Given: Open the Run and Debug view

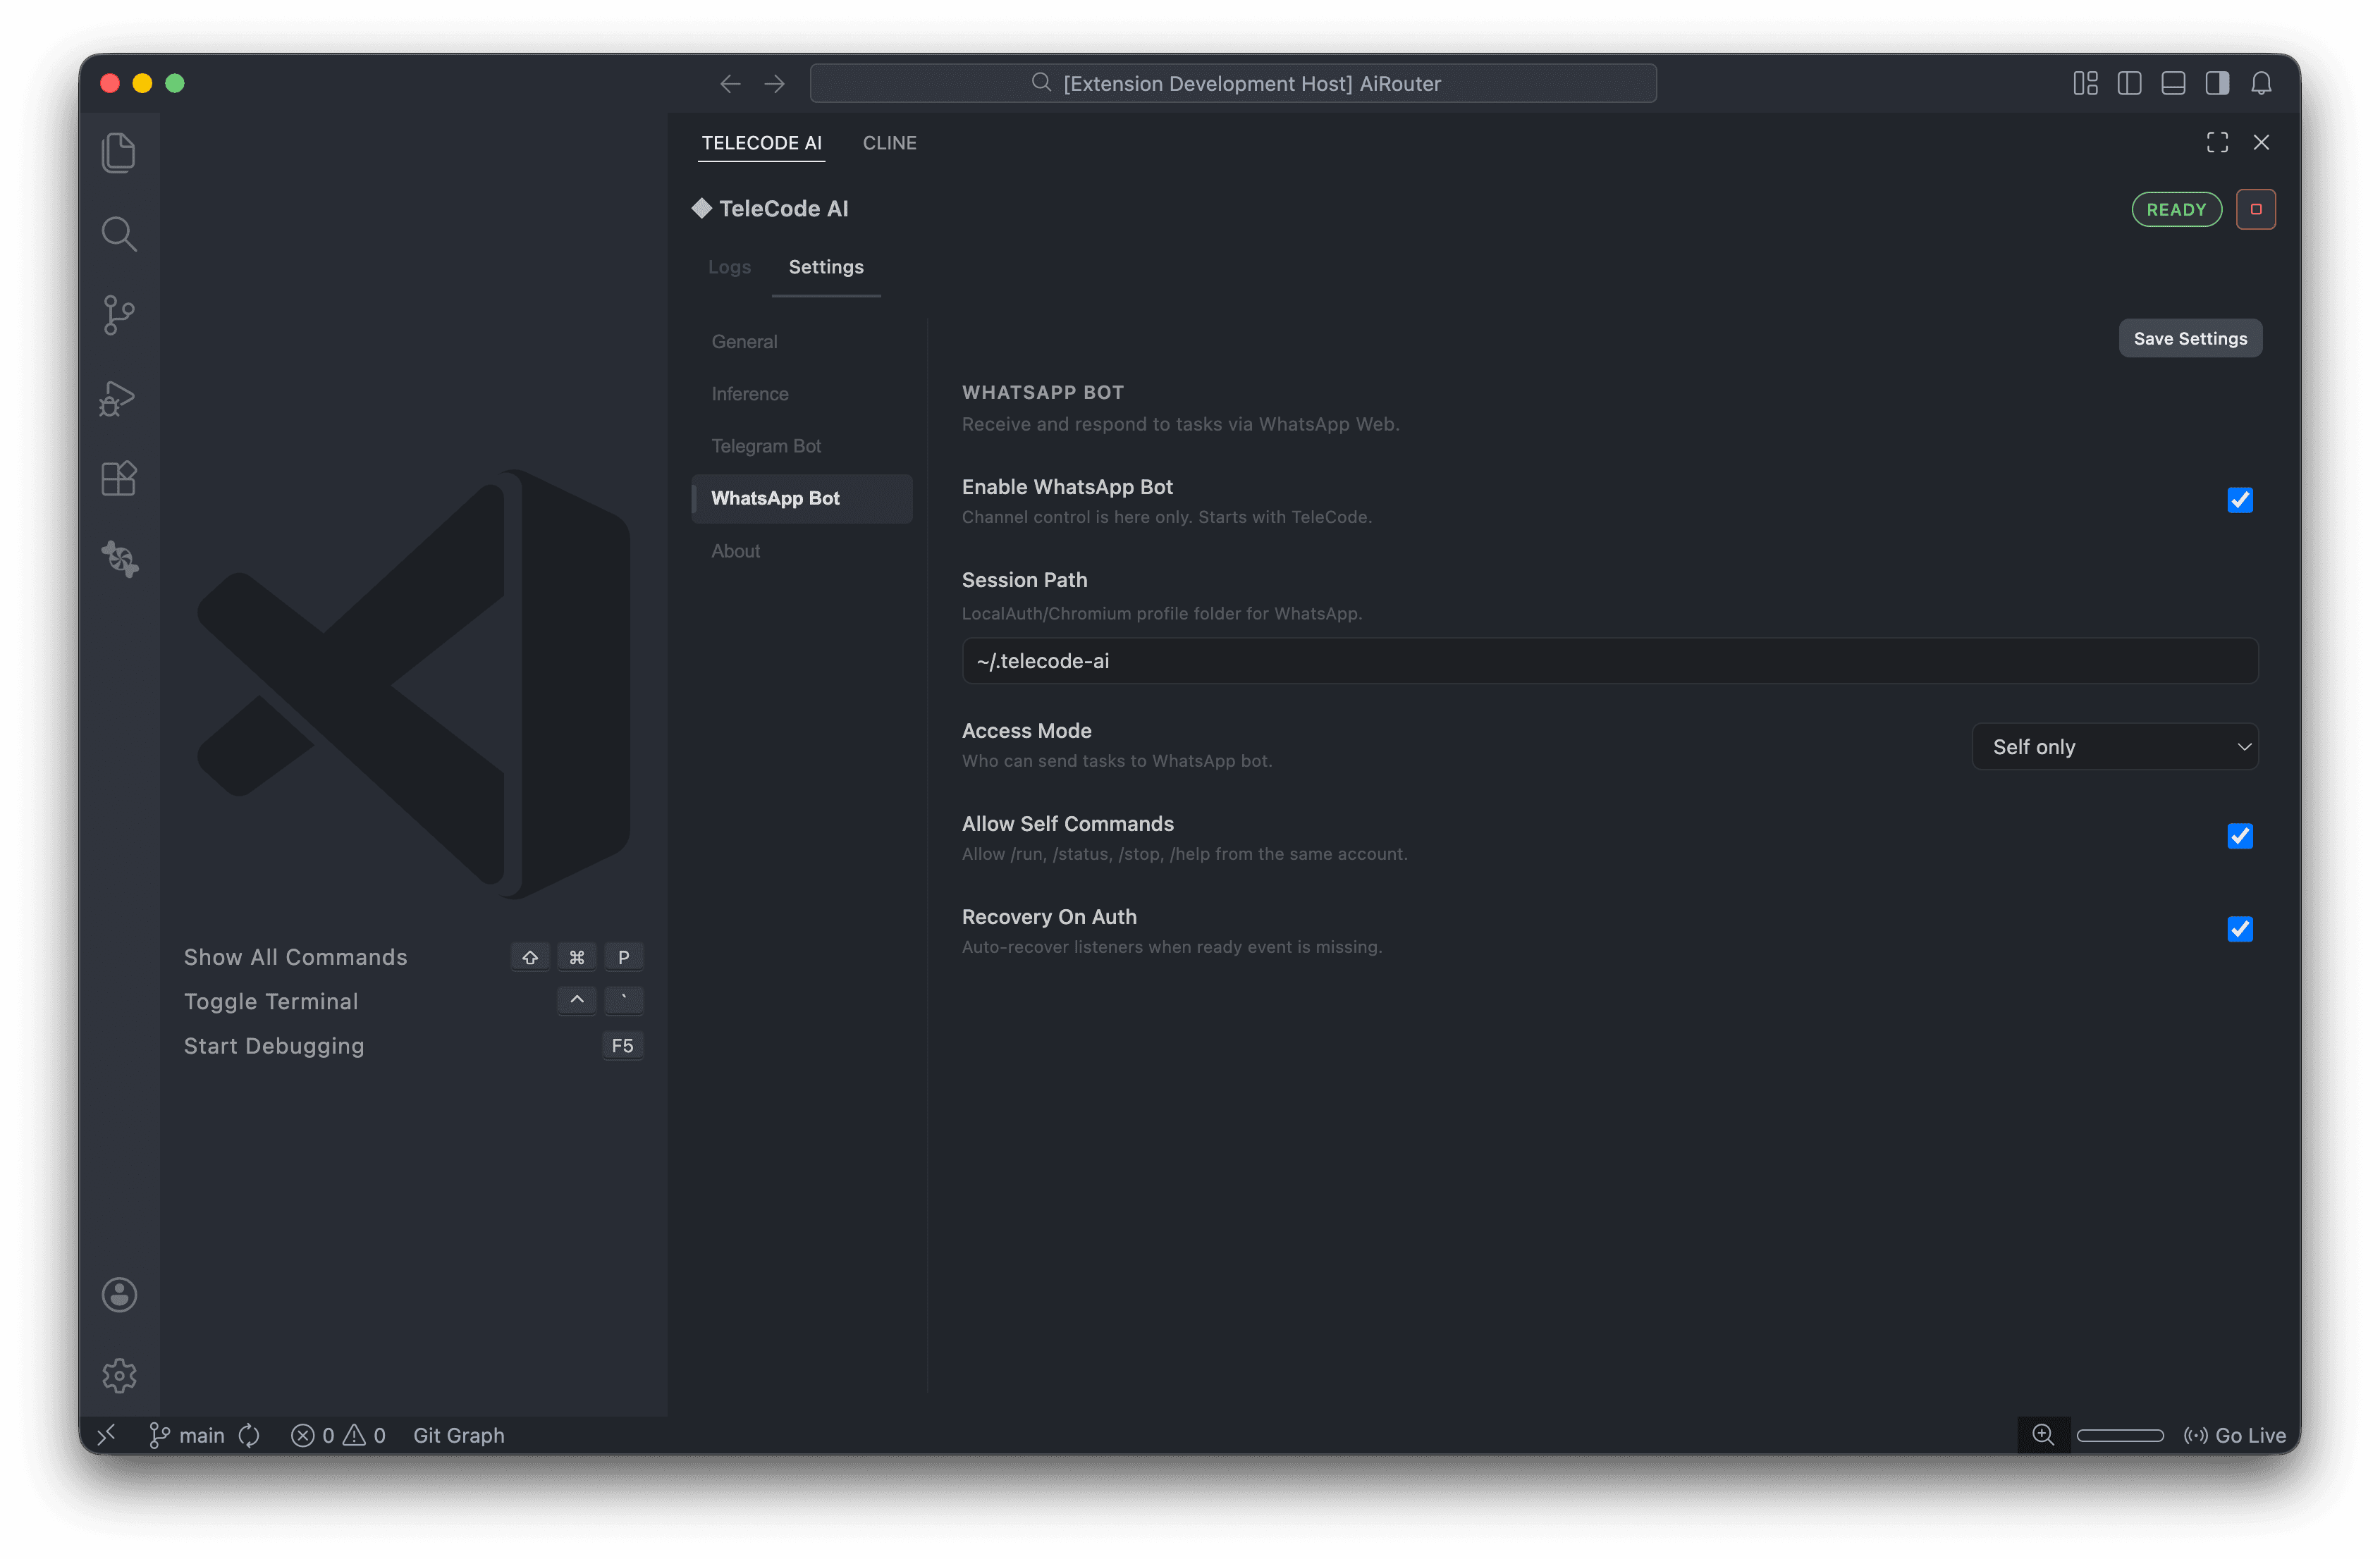Looking at the screenshot, I should point(119,398).
